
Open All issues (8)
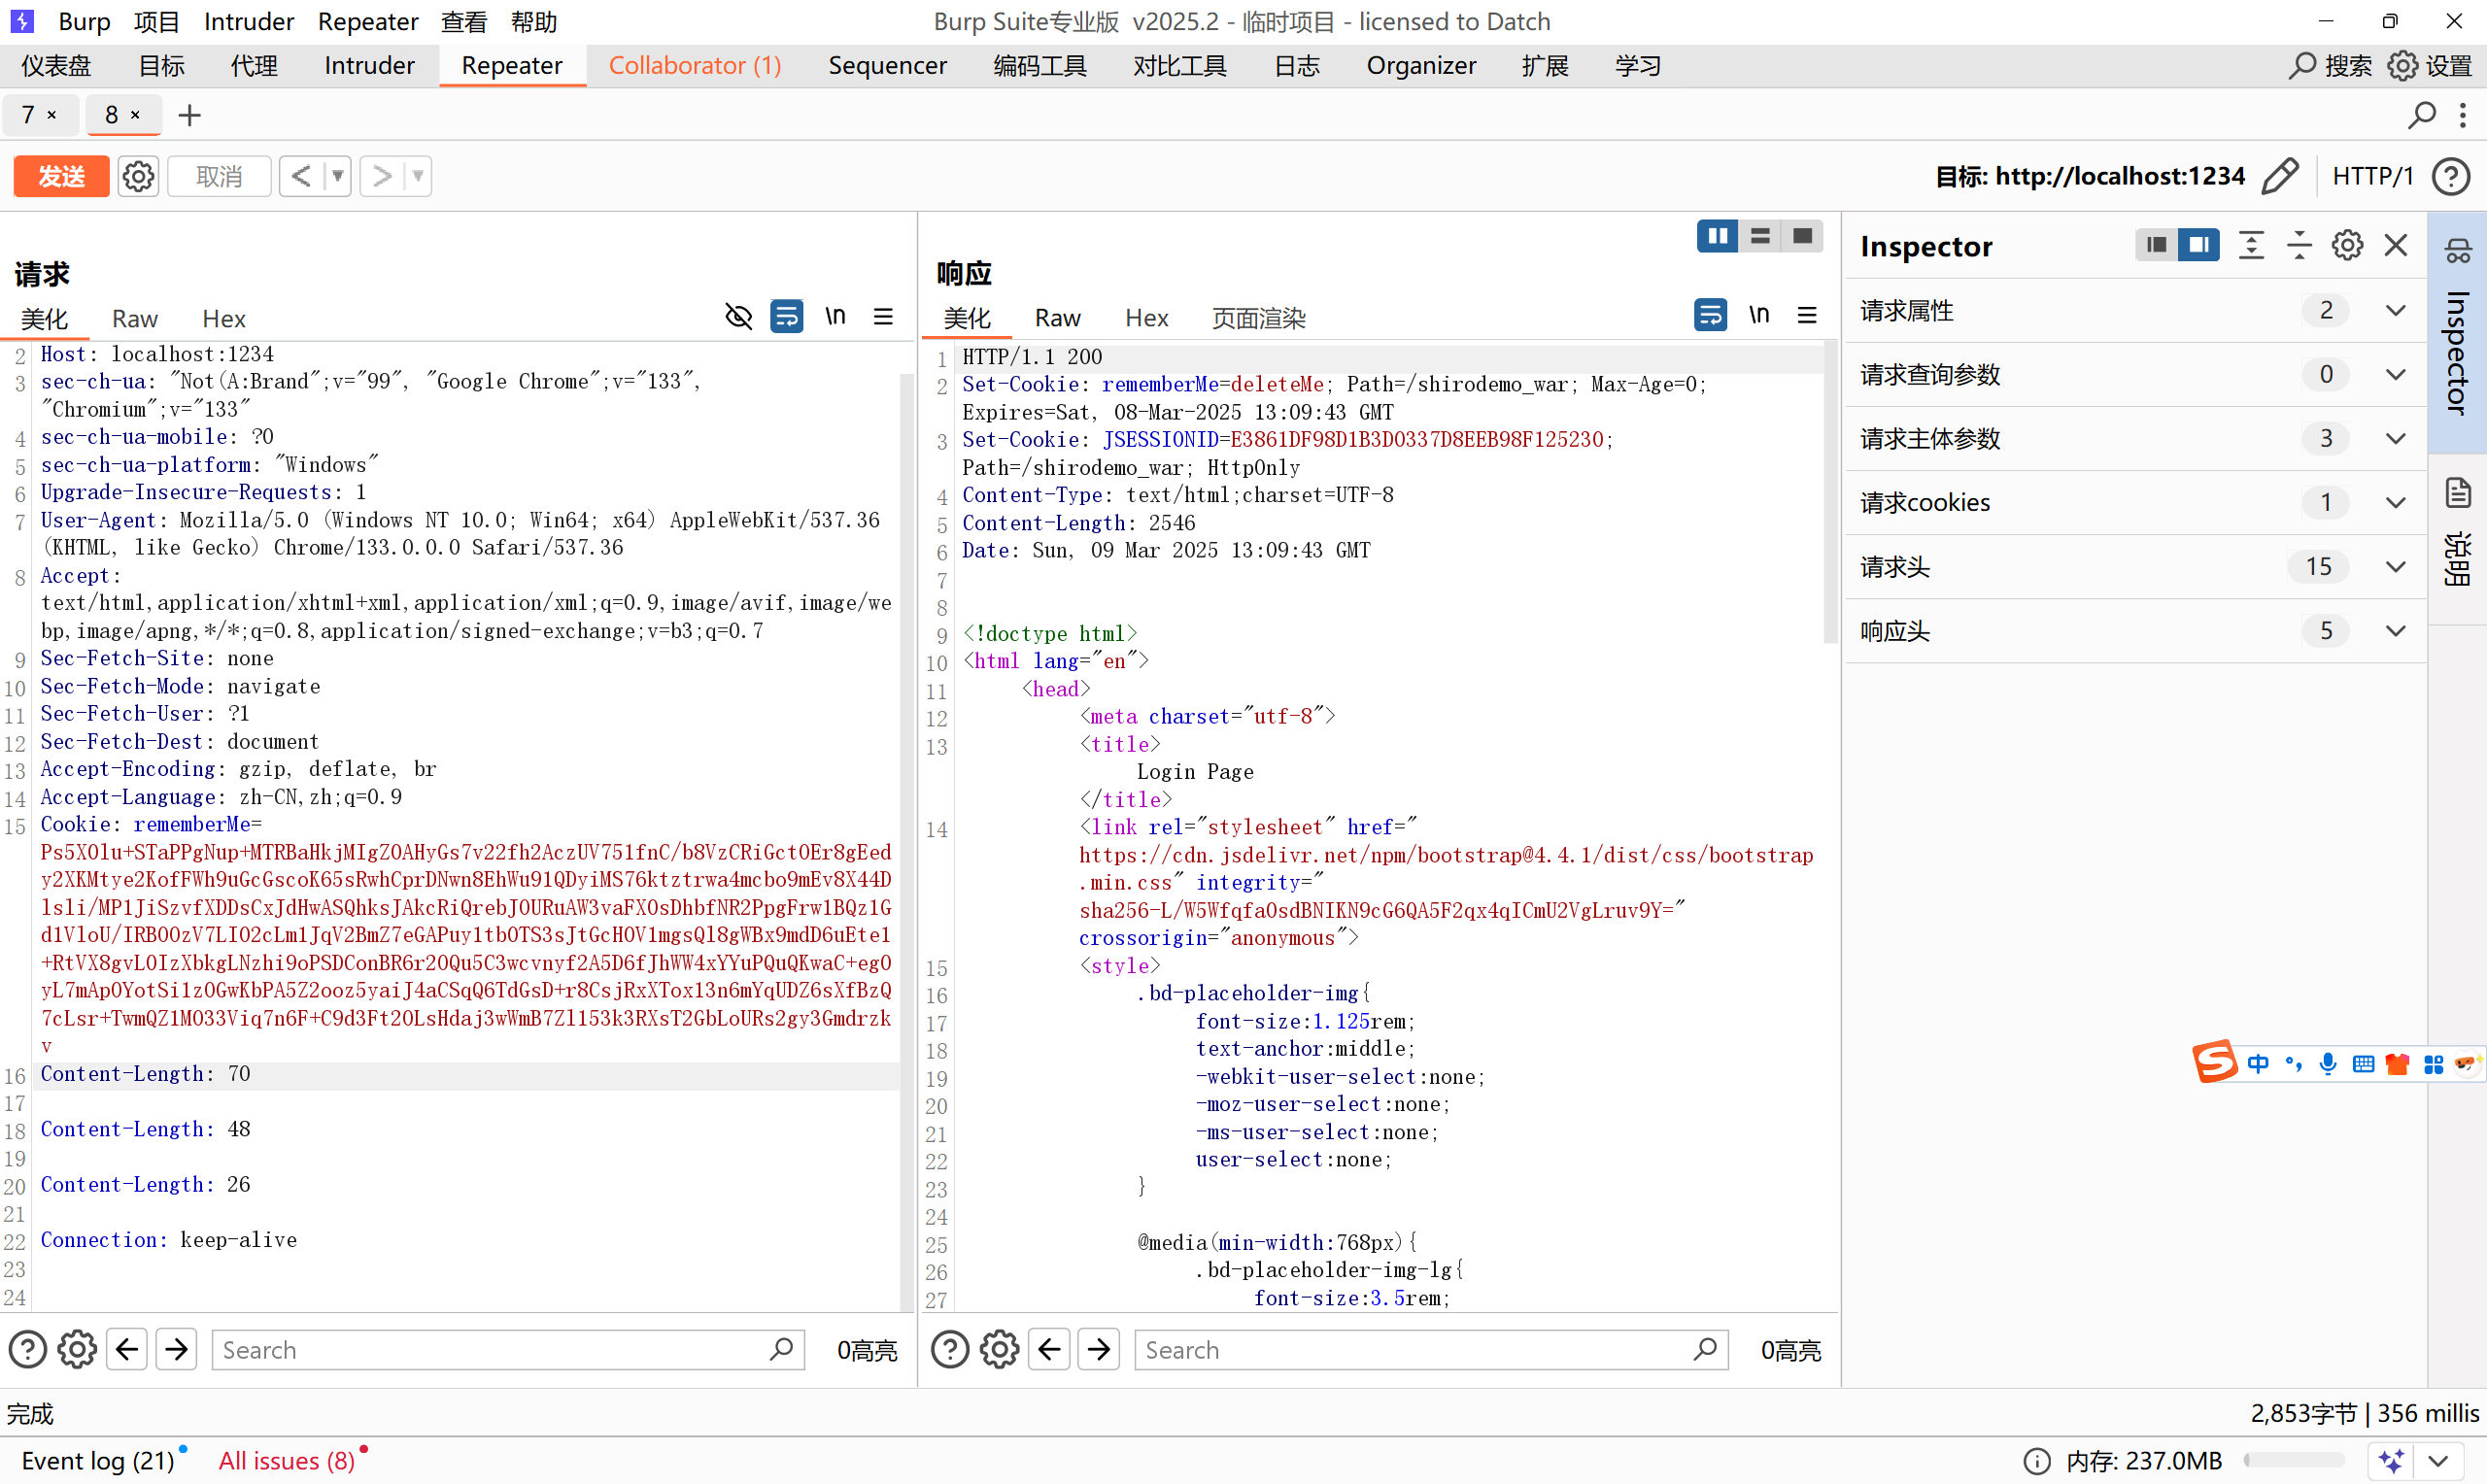click(287, 1461)
